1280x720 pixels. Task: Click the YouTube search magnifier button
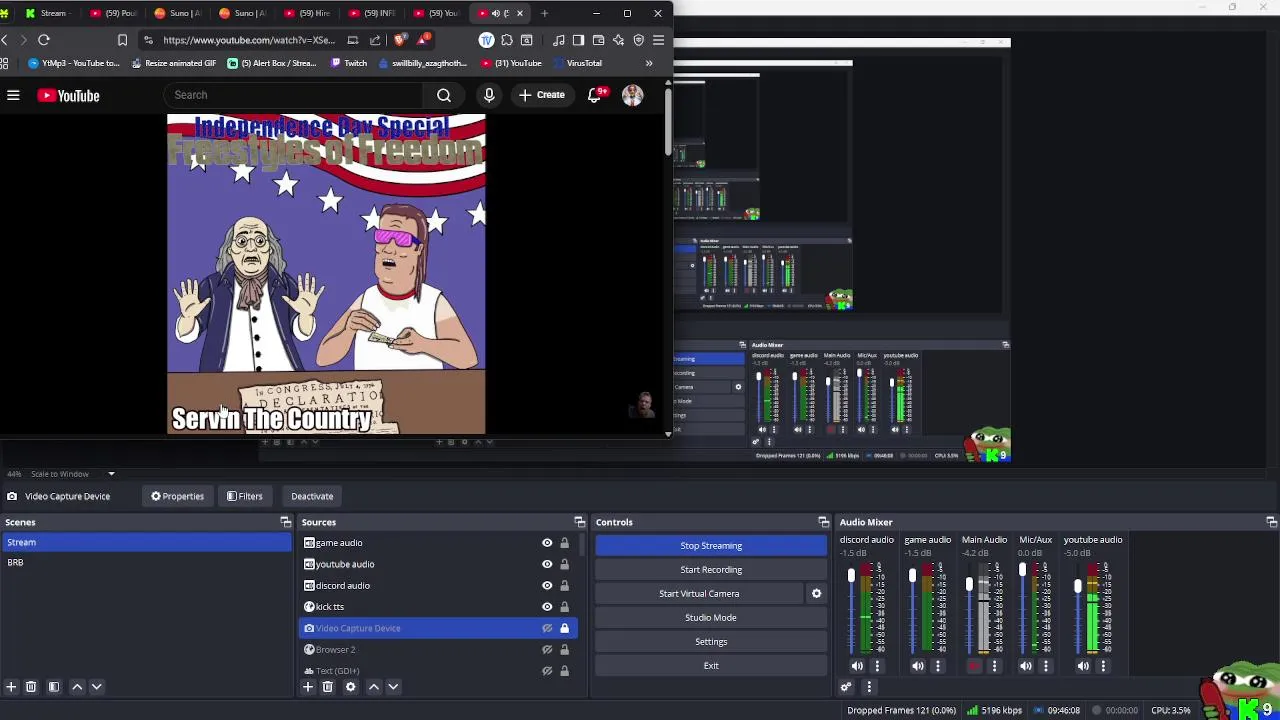point(444,95)
